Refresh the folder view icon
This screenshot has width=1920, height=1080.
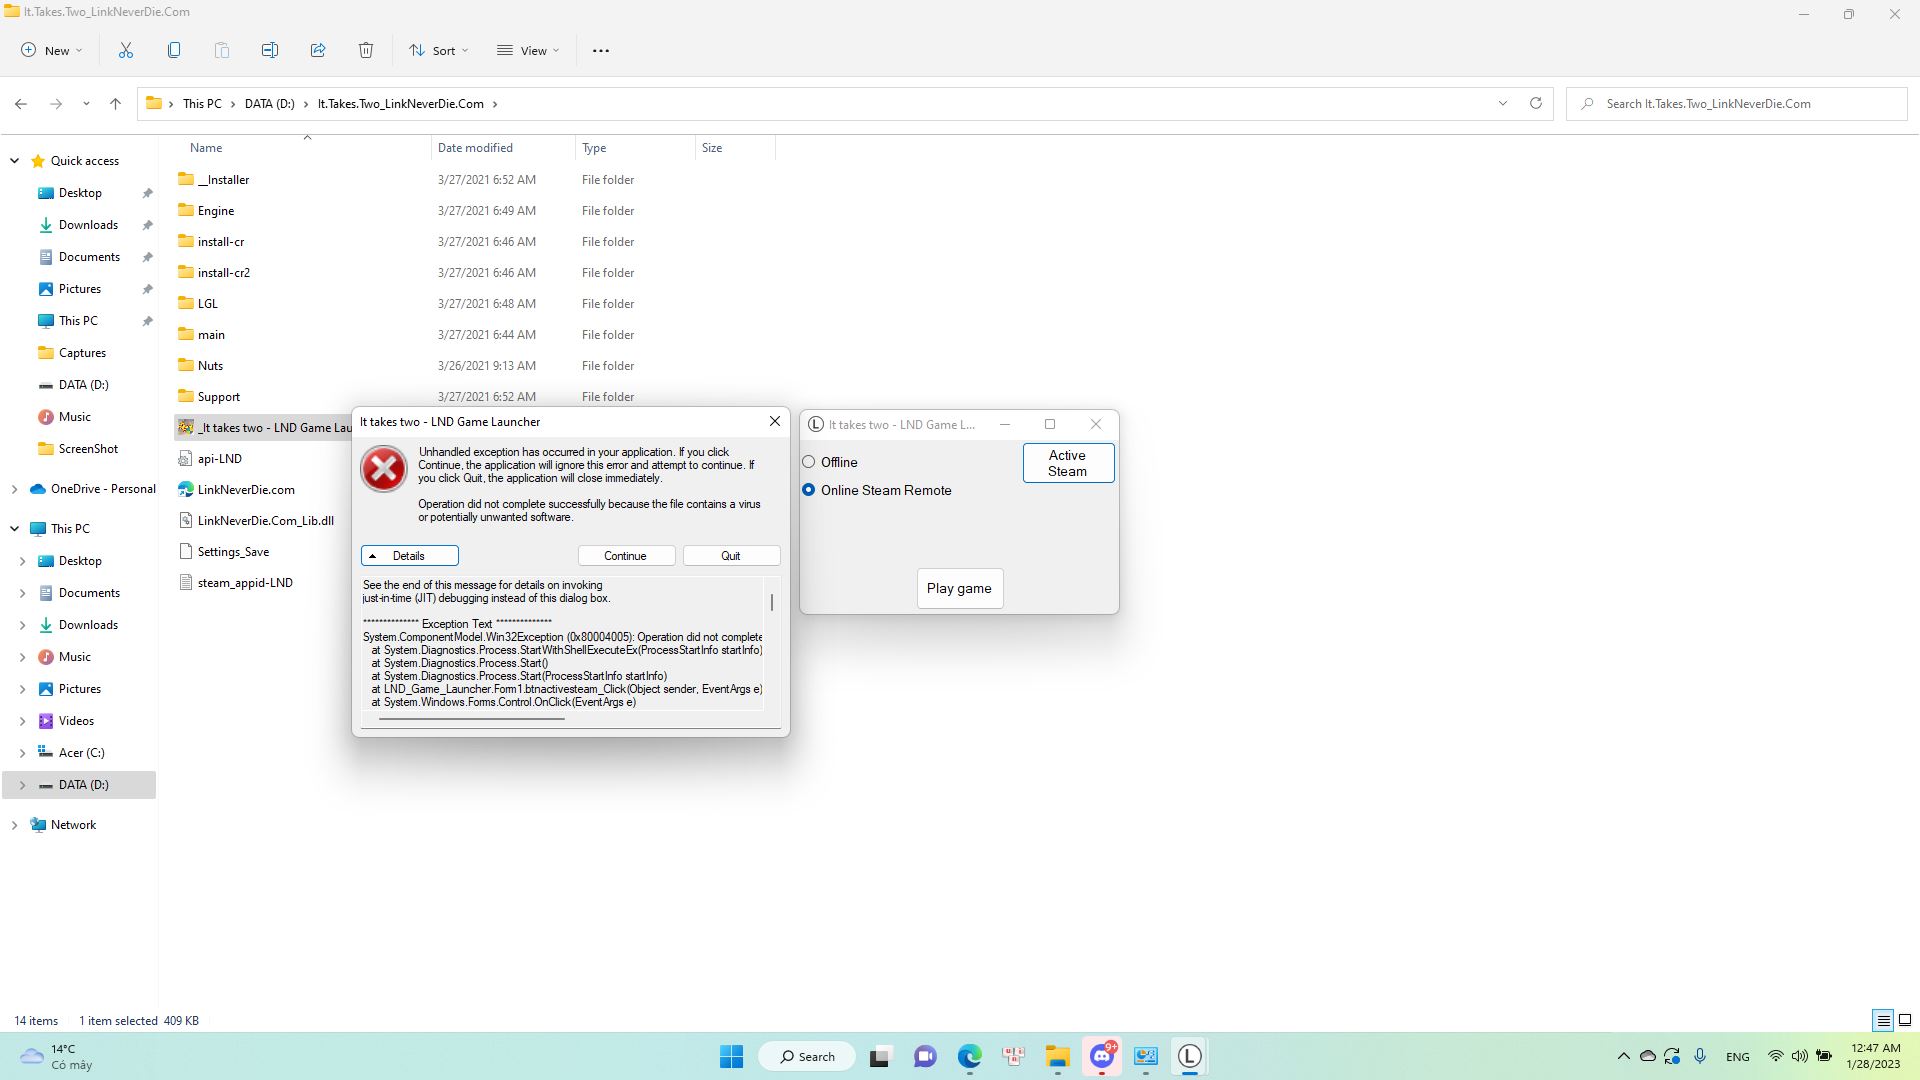point(1536,104)
